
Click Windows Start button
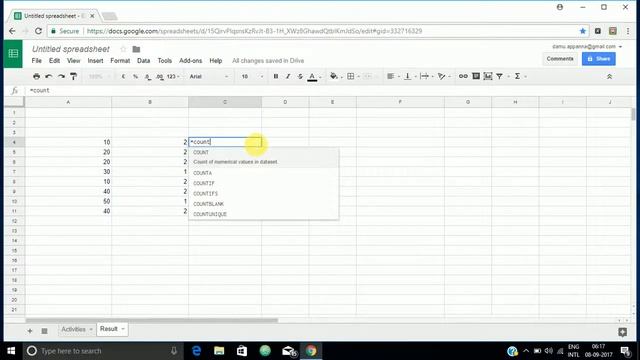pos(11,351)
